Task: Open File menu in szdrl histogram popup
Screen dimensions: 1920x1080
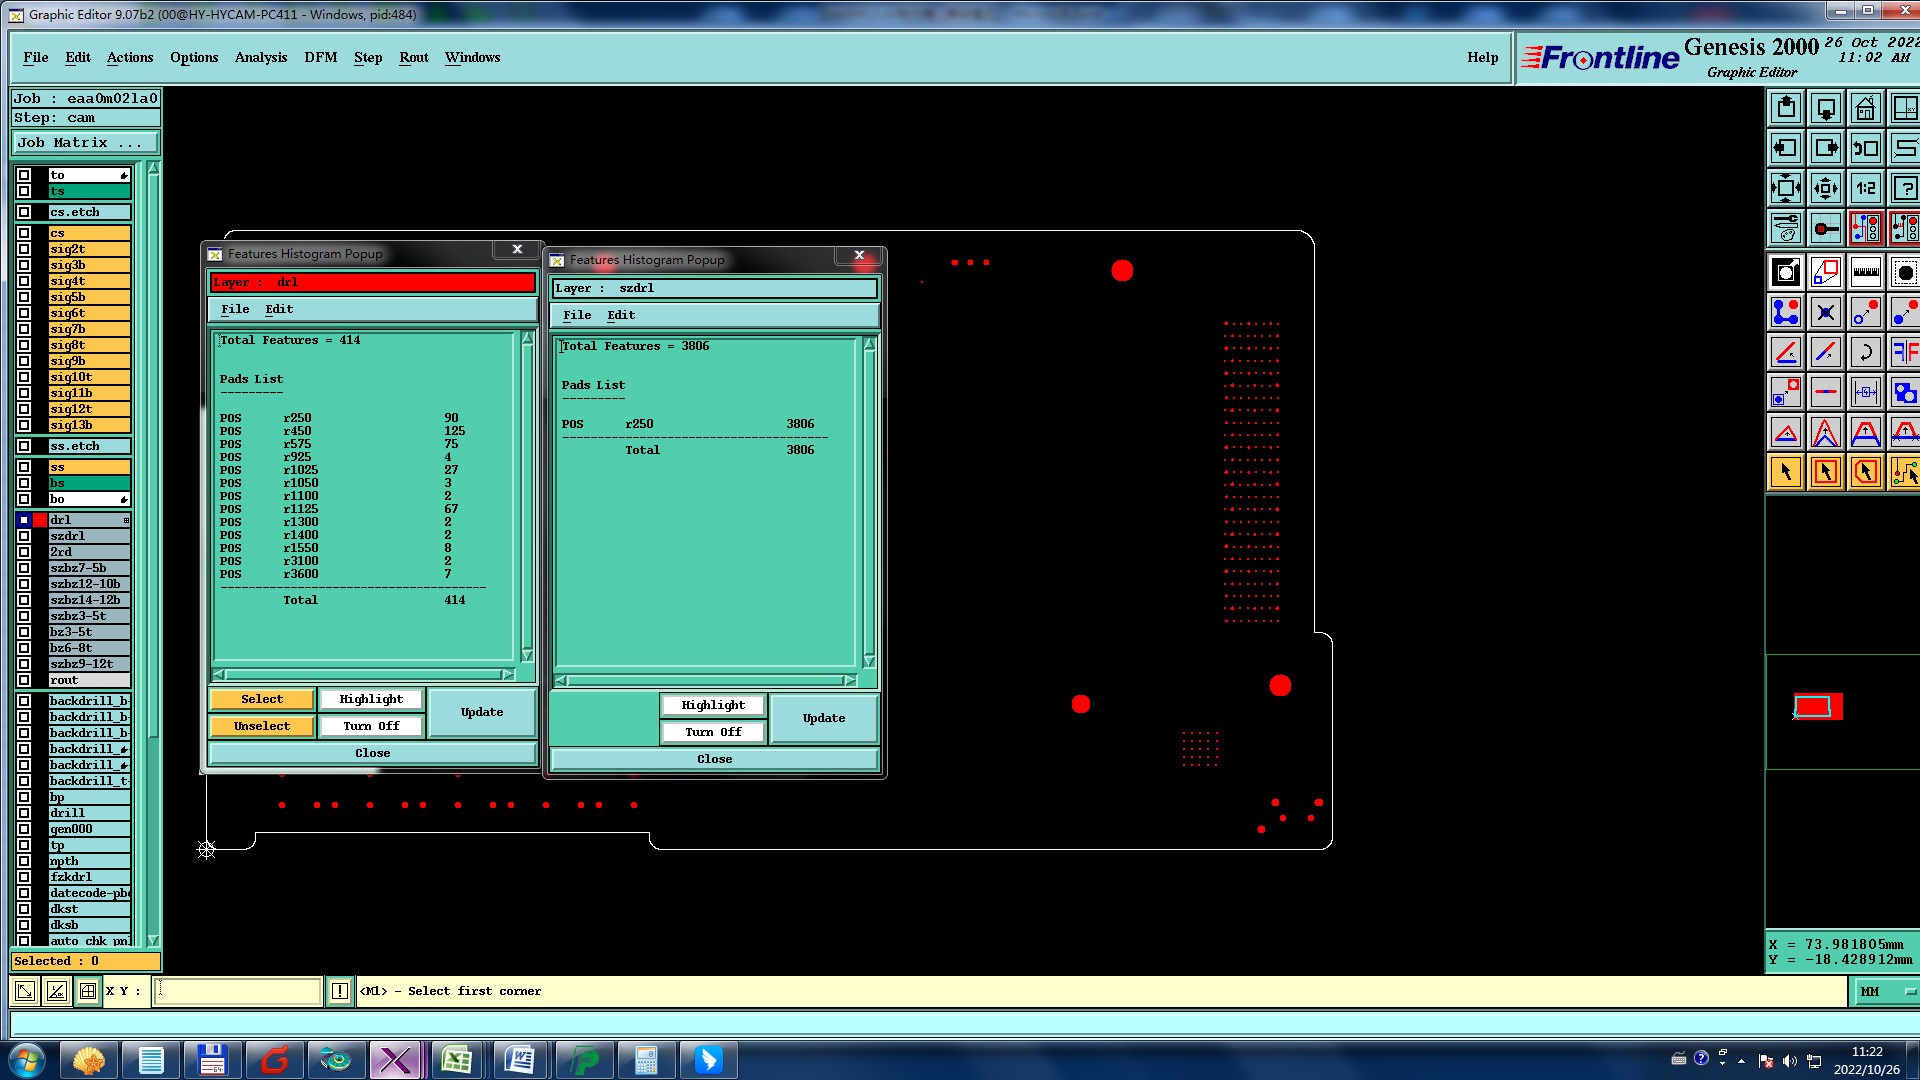Action: click(x=577, y=315)
